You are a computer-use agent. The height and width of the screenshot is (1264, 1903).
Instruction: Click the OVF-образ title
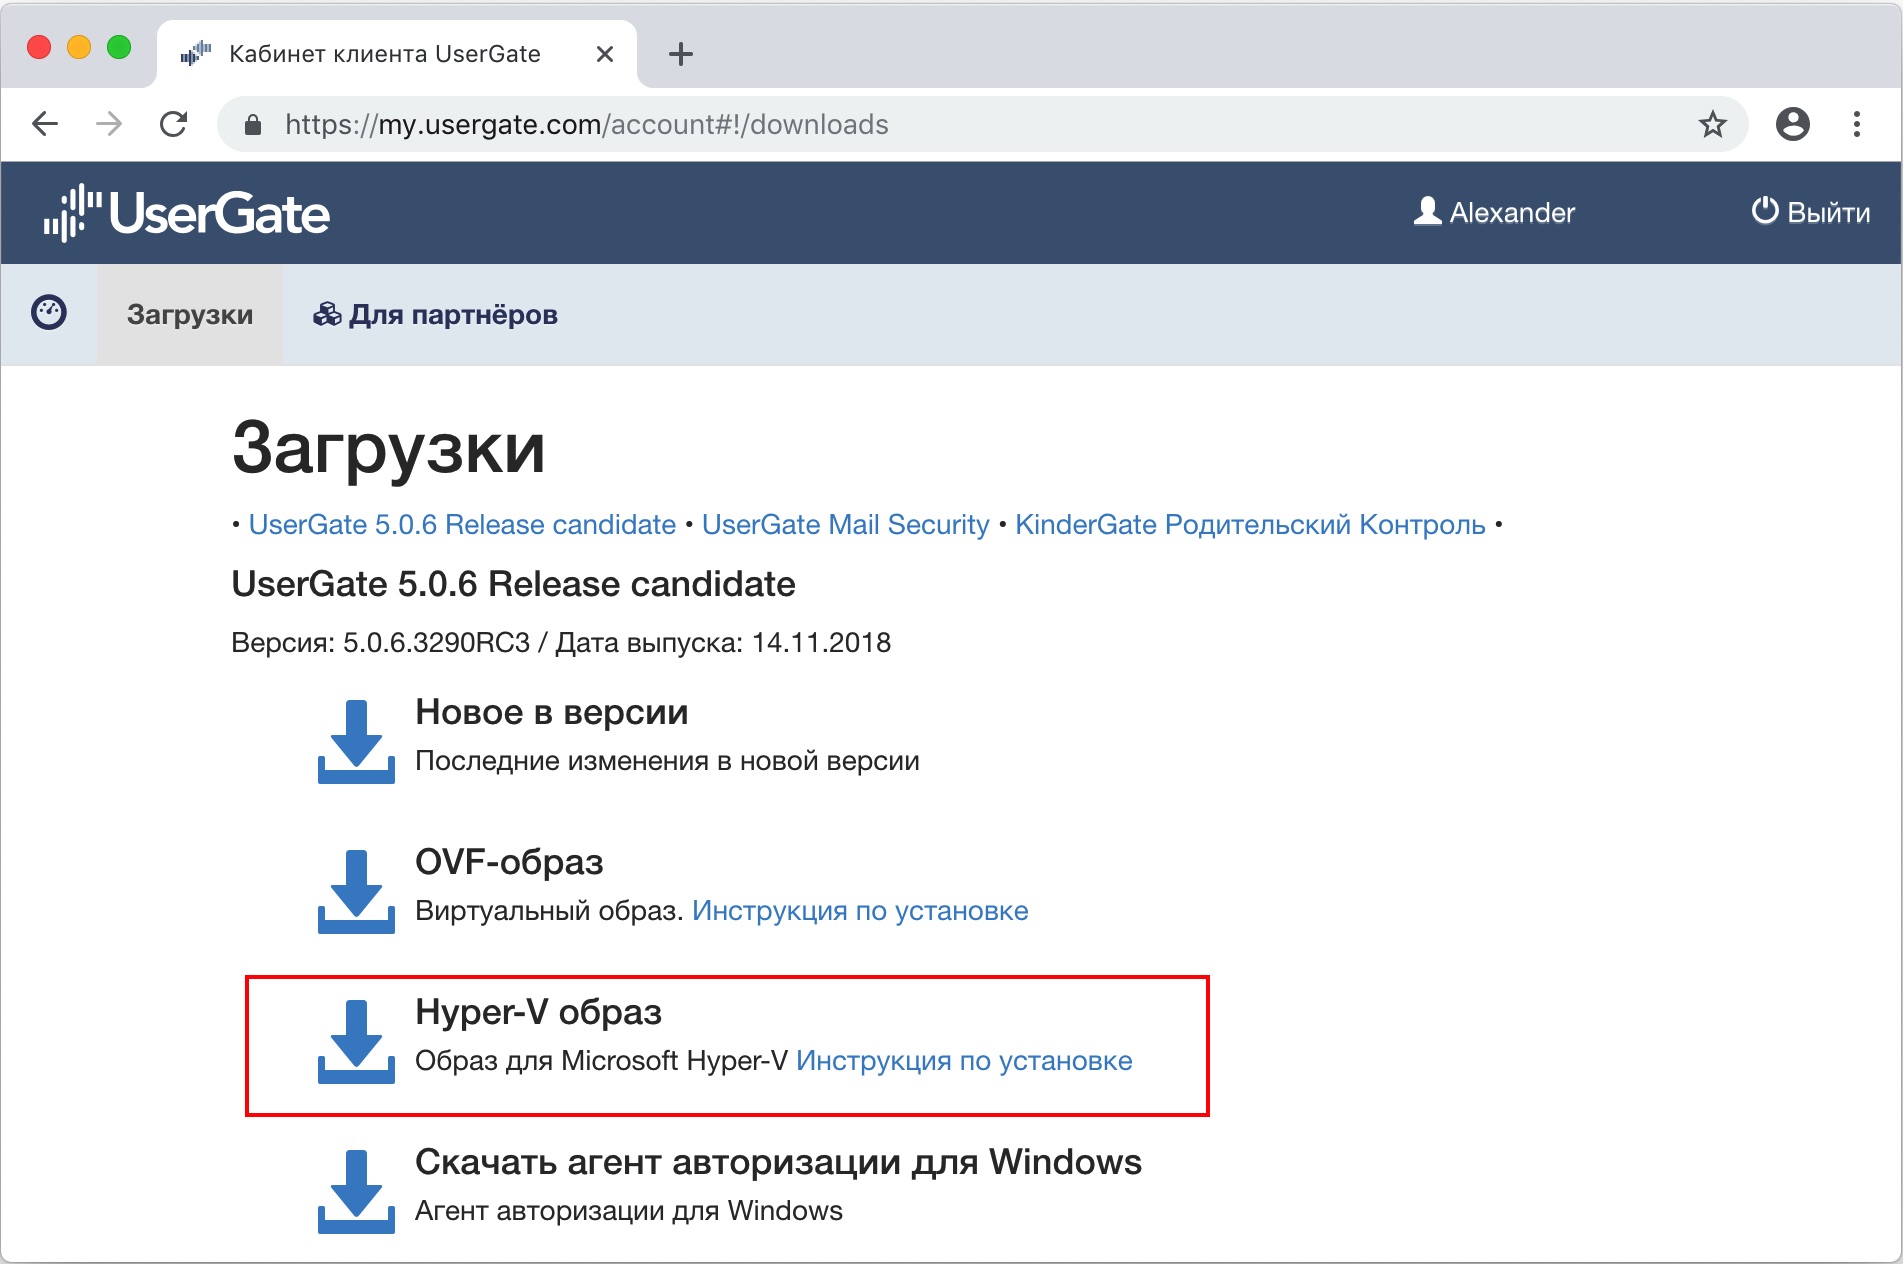509,862
